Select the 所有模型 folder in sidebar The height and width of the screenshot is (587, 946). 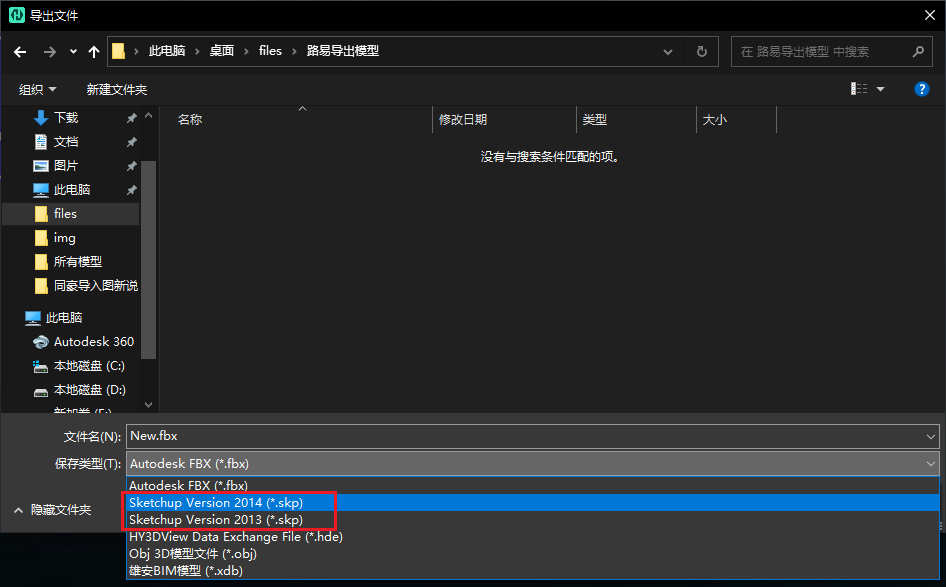pos(77,261)
